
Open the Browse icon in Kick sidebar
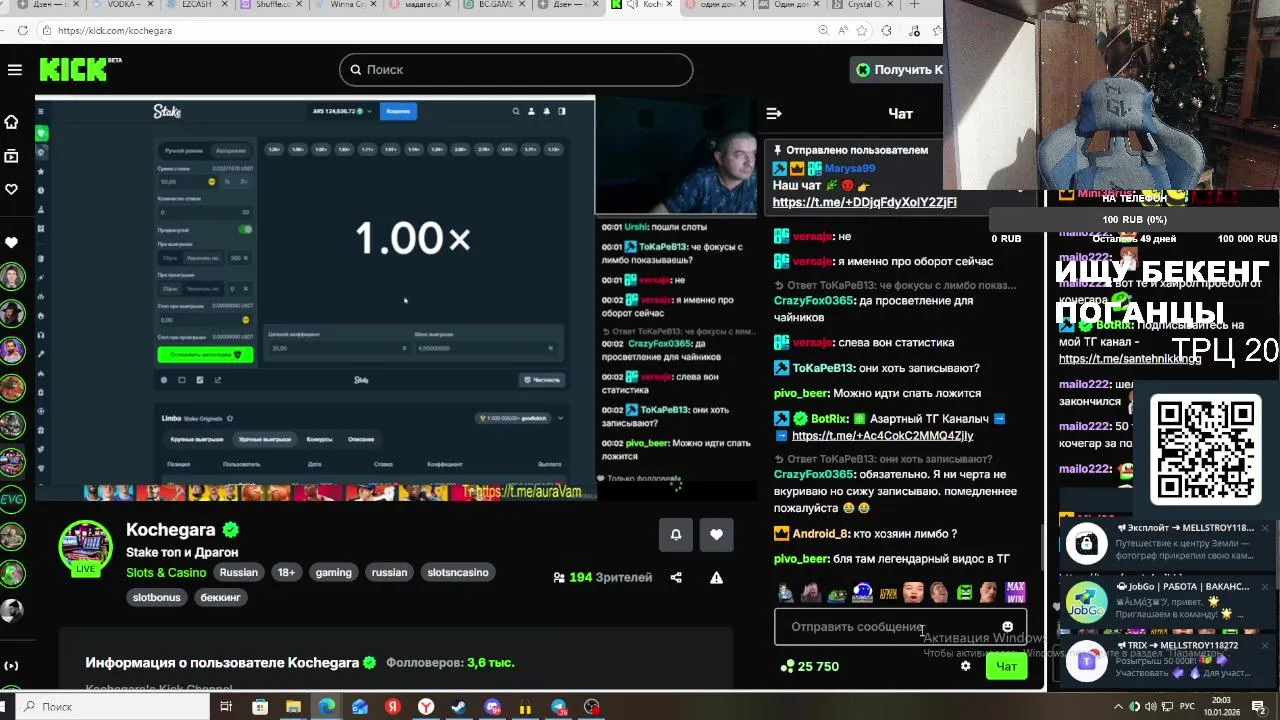(12, 156)
